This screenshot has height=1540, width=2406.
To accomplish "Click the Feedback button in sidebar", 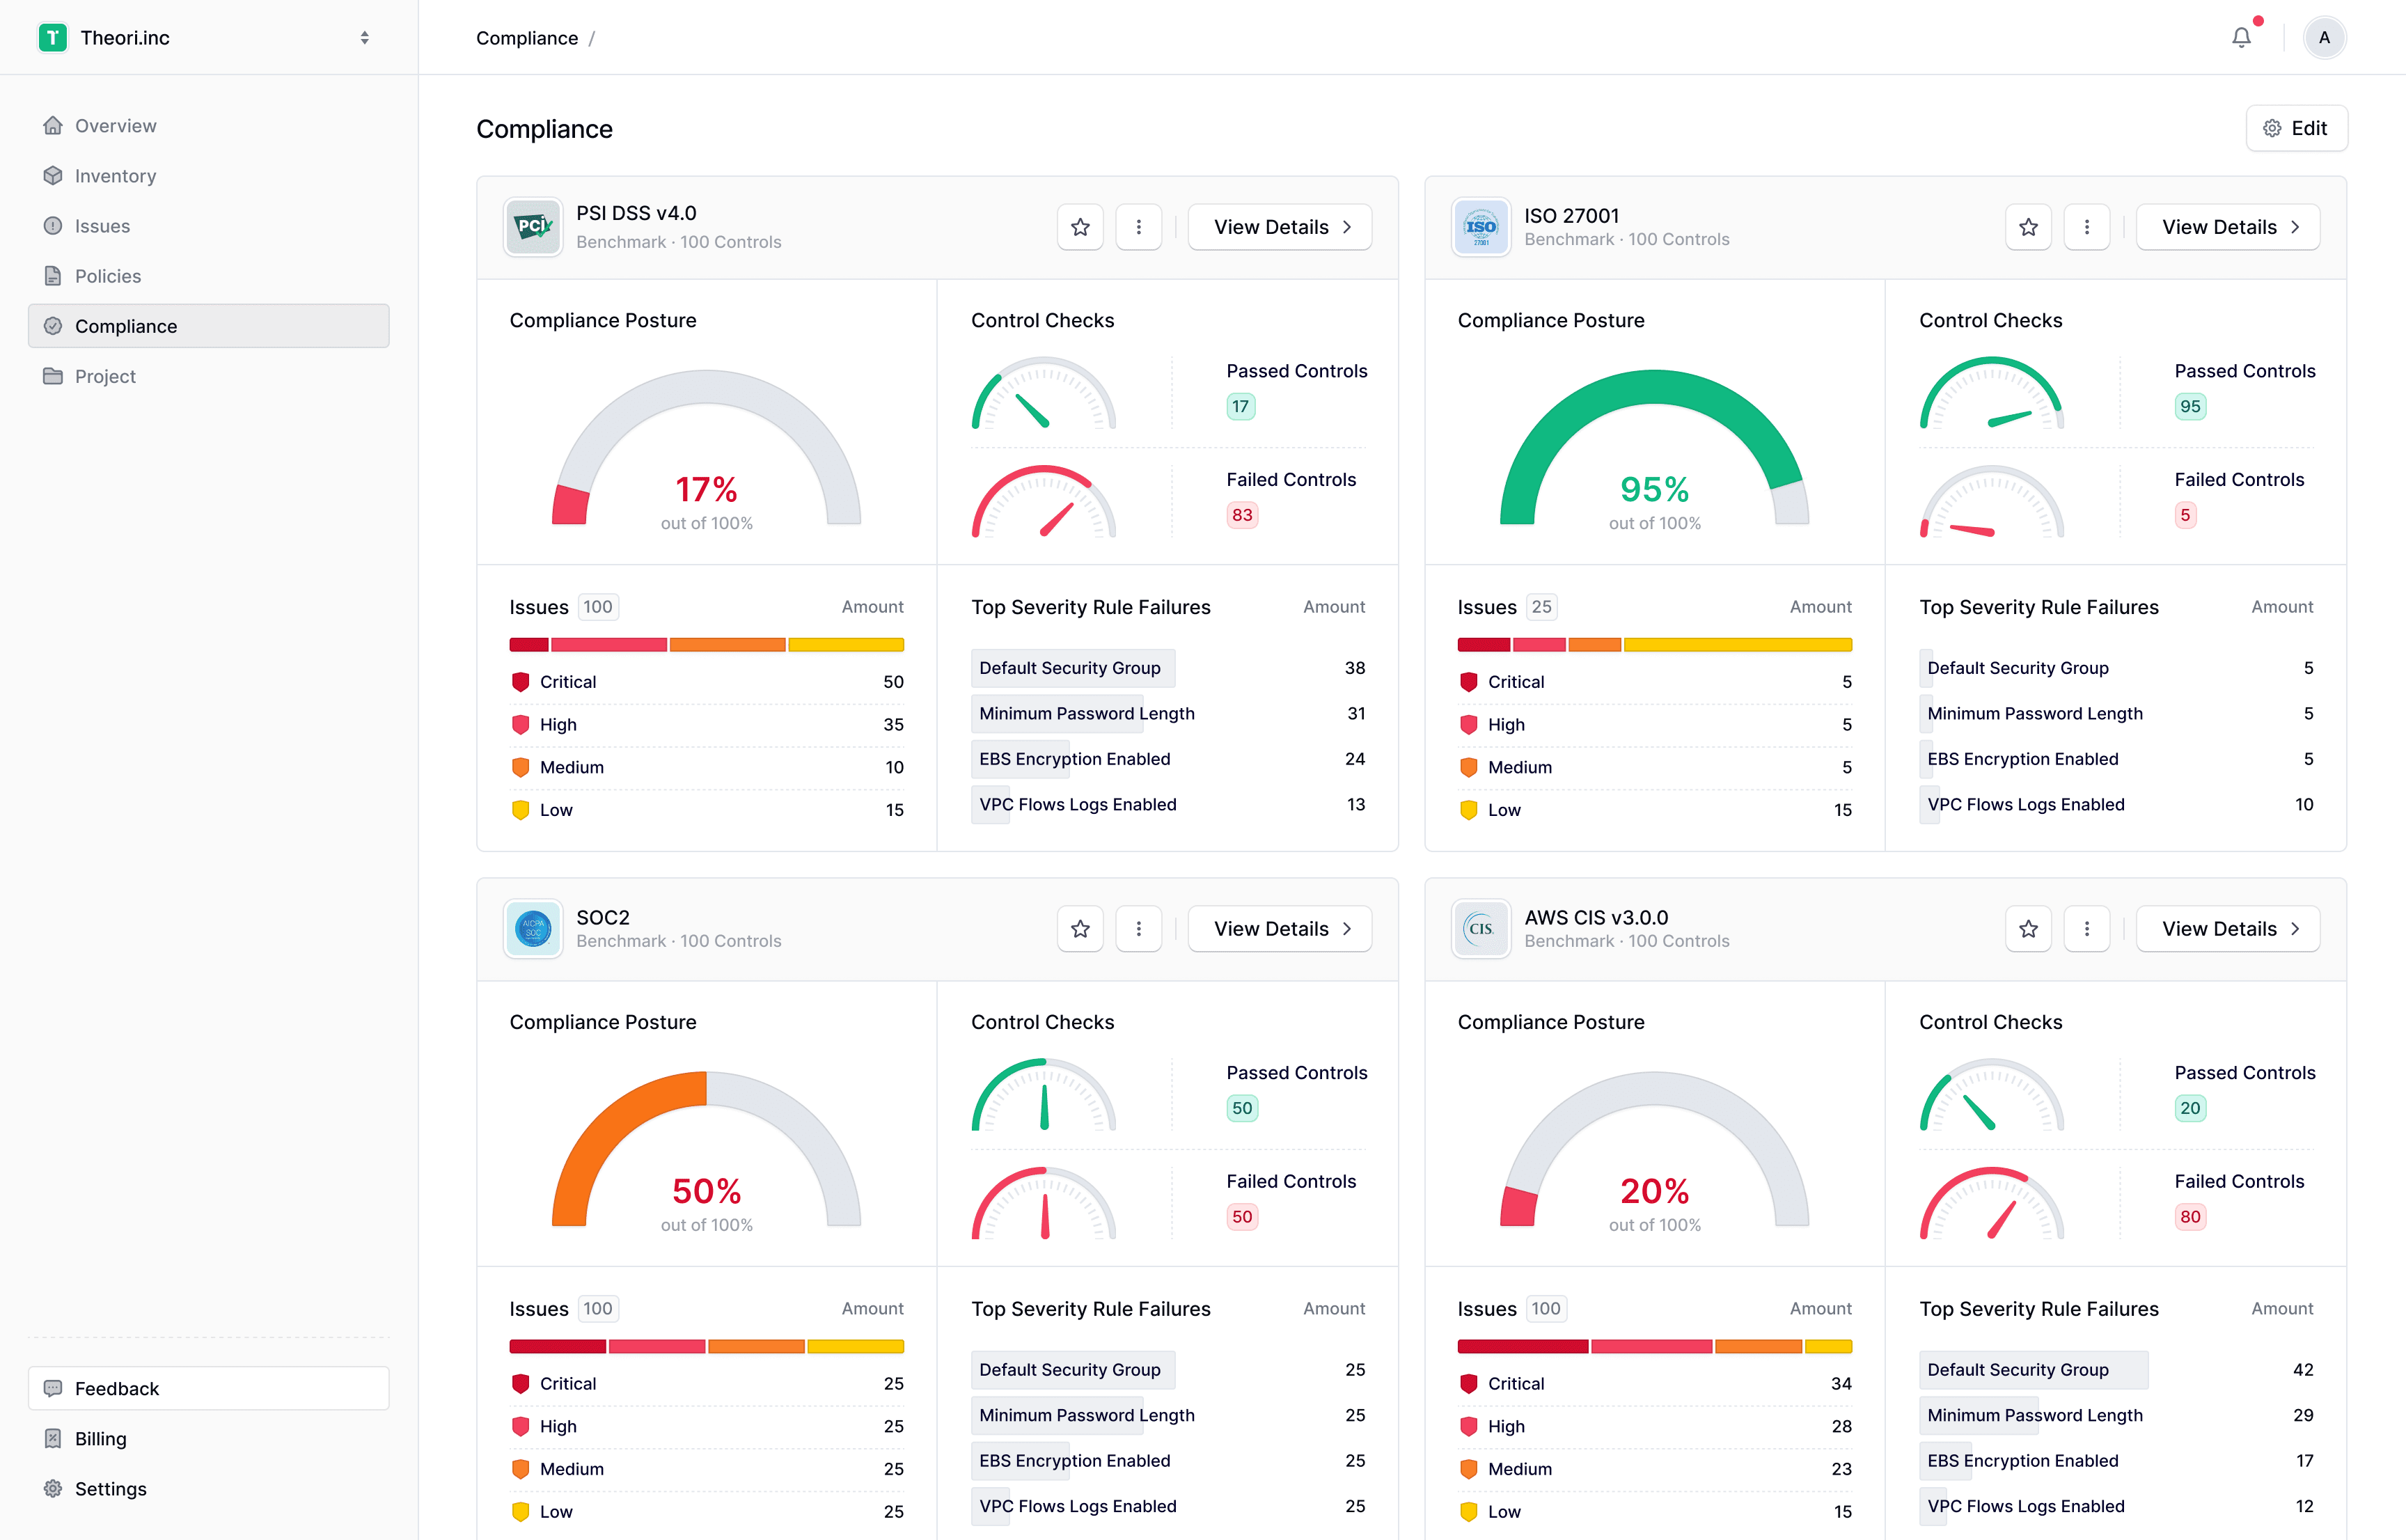I will tap(208, 1388).
